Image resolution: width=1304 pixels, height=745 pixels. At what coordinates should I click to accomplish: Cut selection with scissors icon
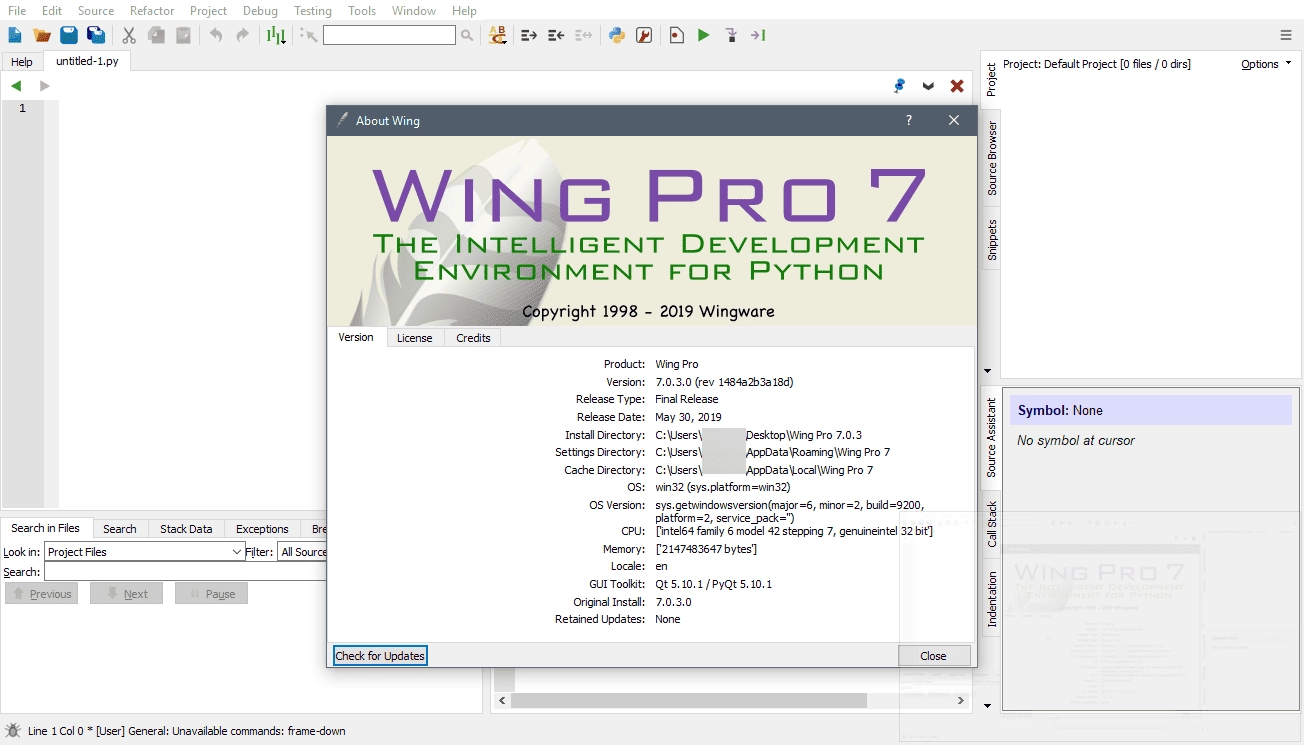[x=129, y=35]
